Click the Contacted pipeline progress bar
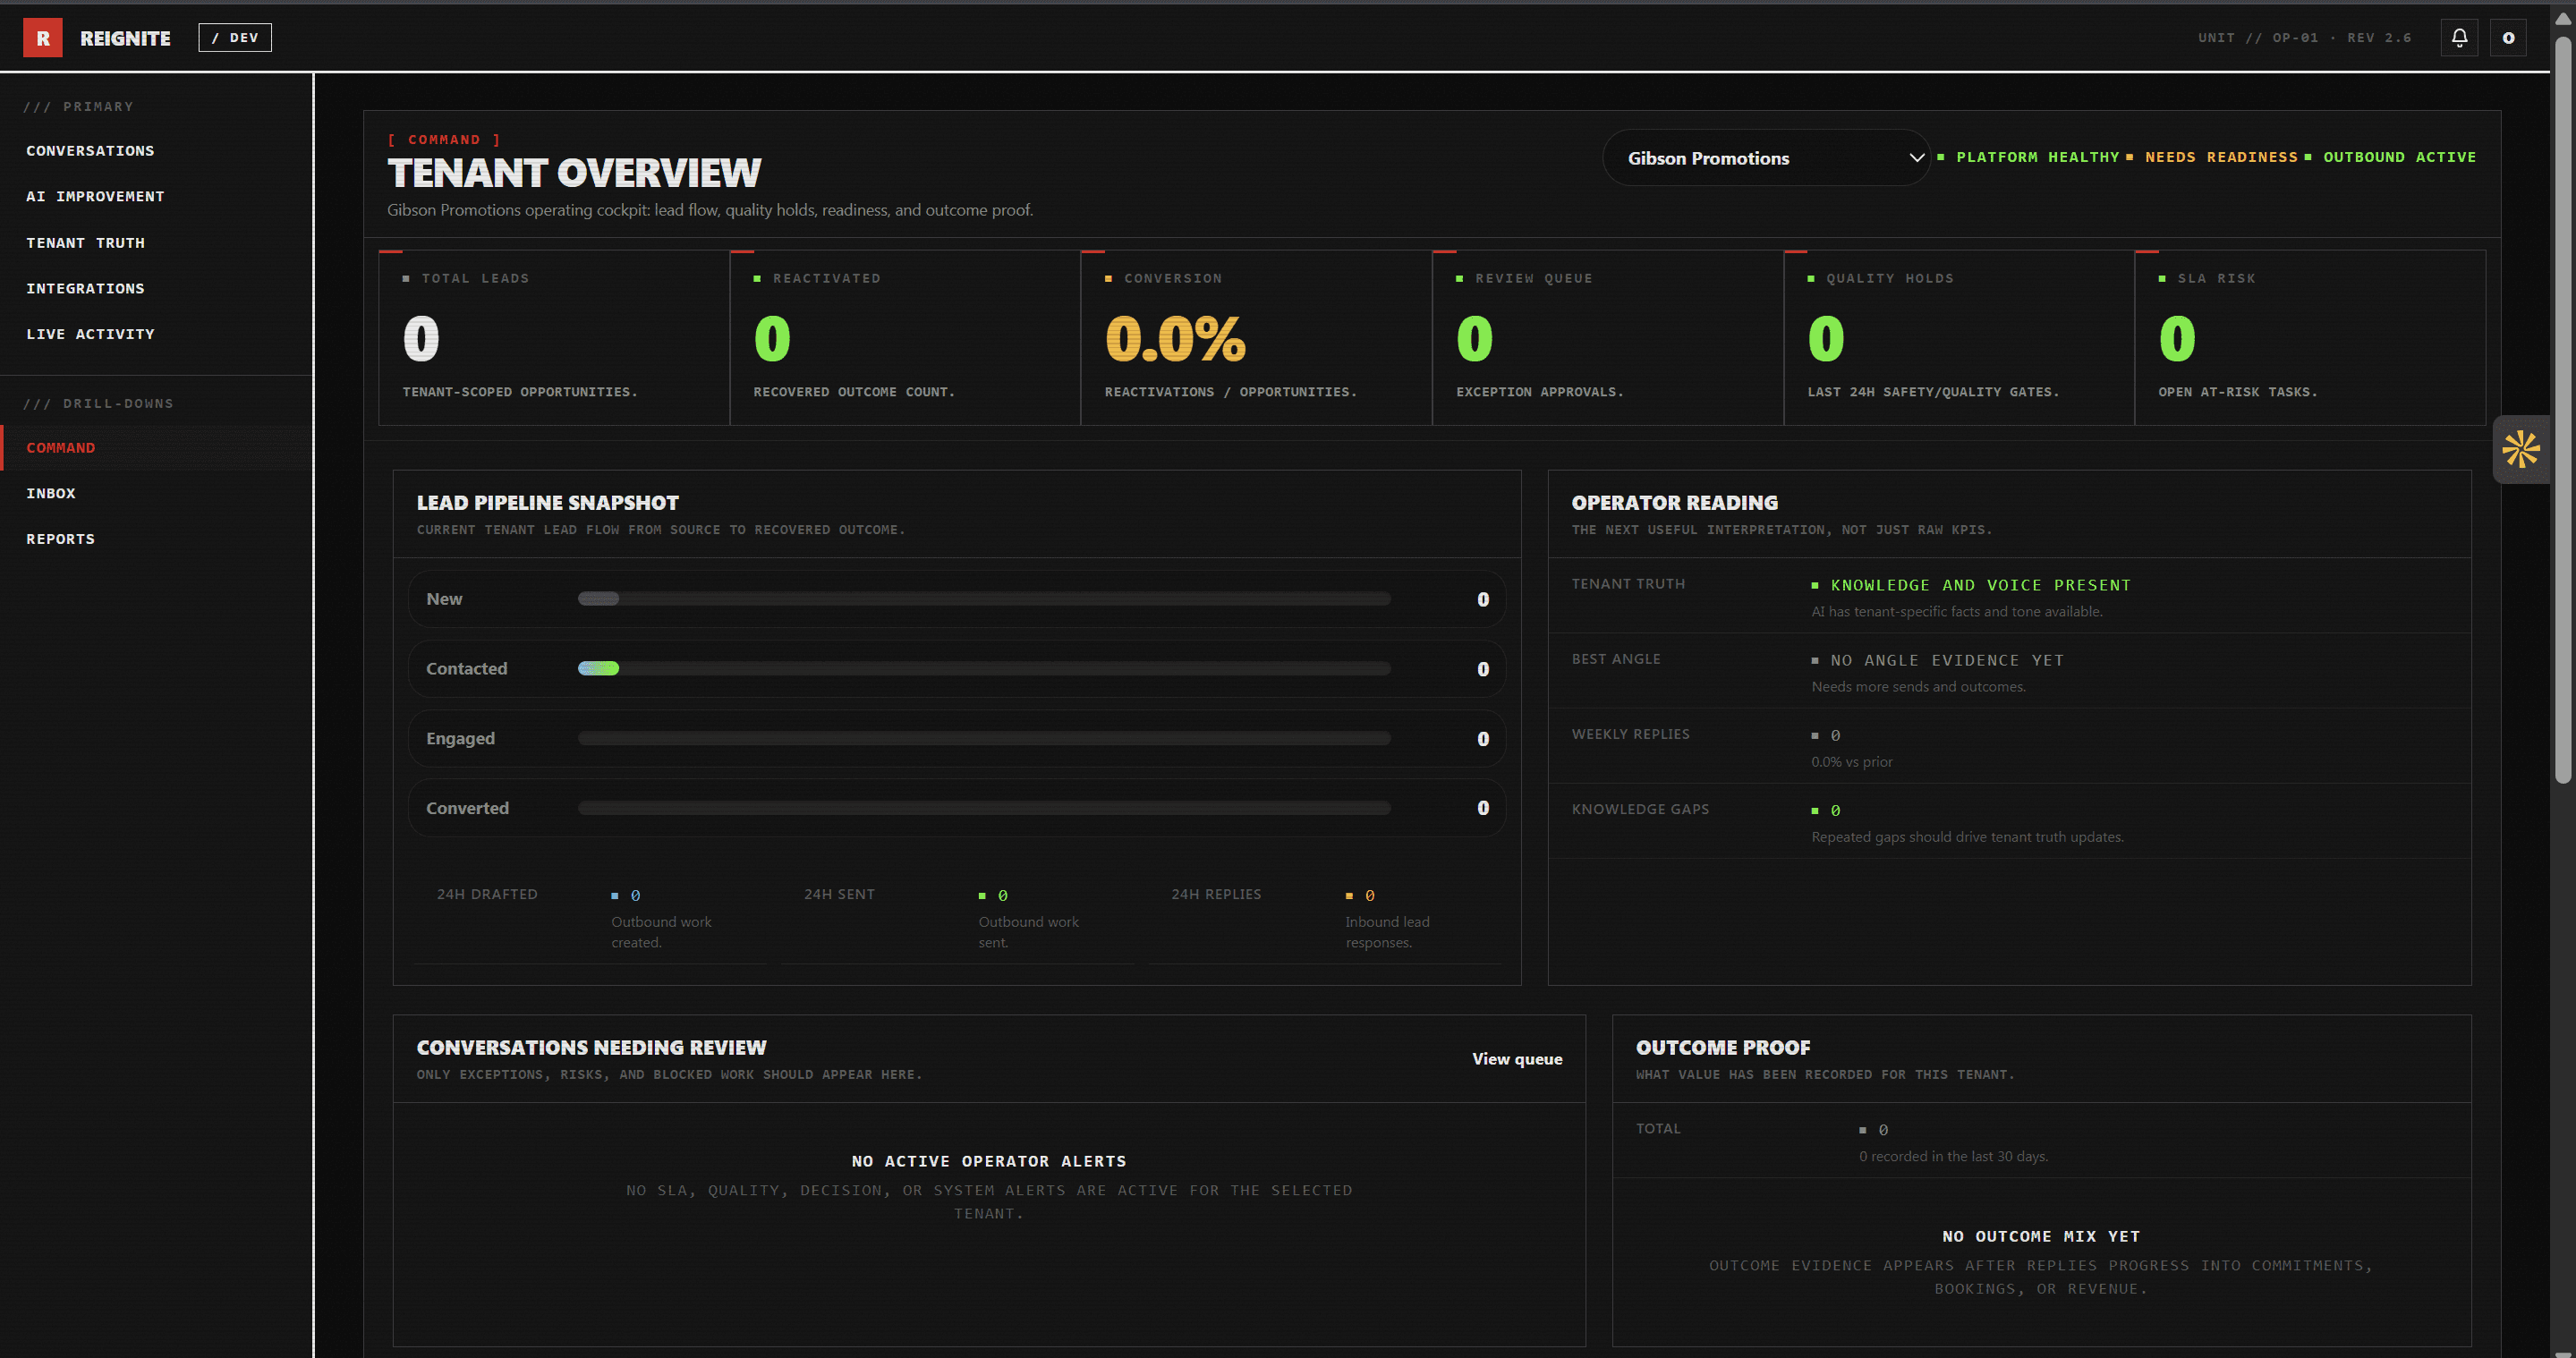Image resolution: width=2576 pixels, height=1358 pixels. tap(984, 669)
